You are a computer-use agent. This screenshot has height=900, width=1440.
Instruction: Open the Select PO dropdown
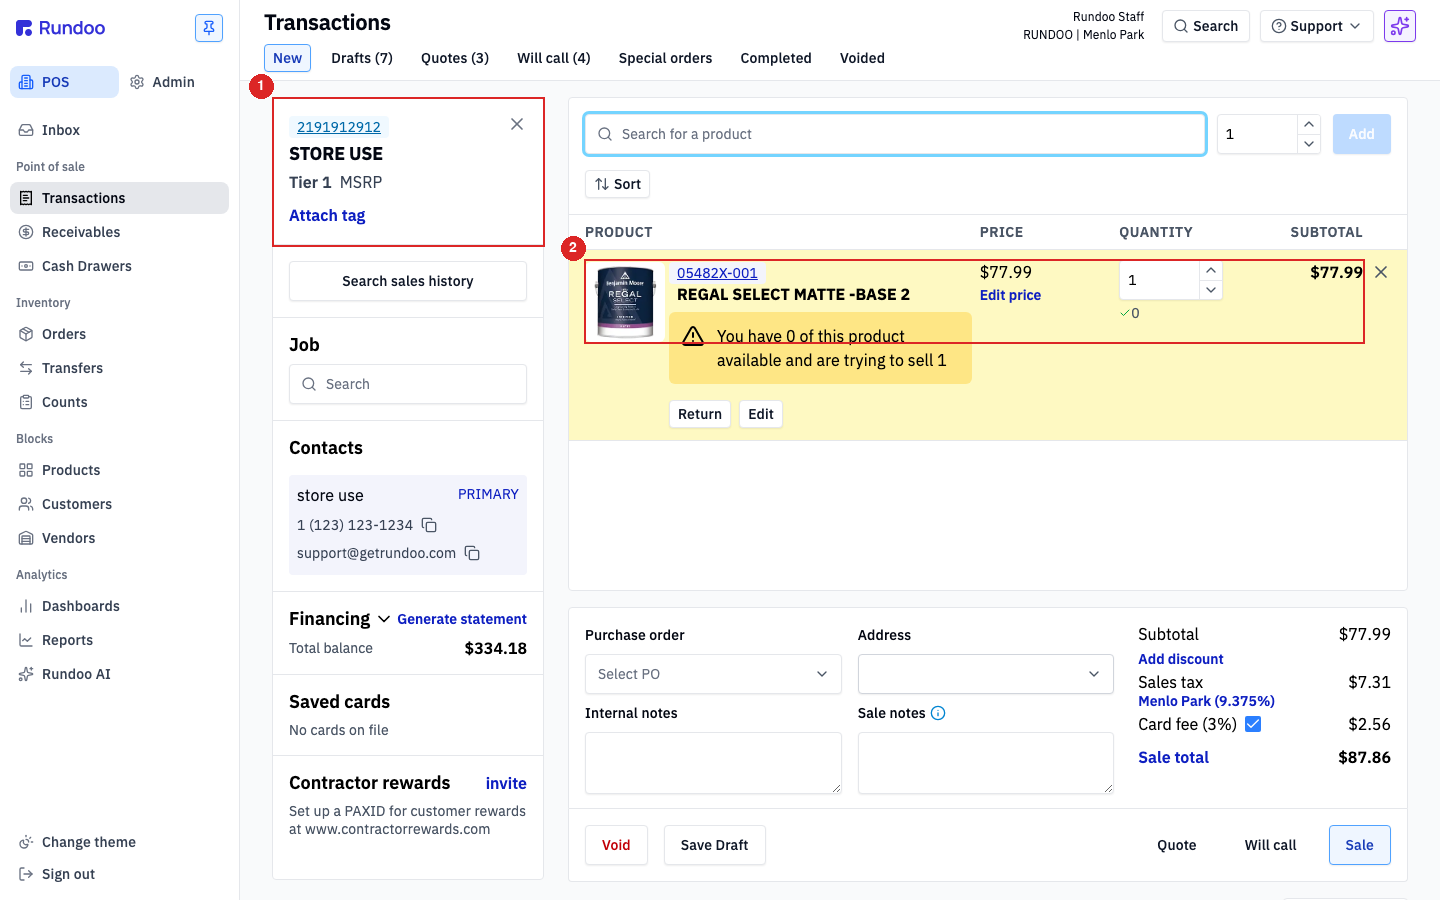(713, 674)
